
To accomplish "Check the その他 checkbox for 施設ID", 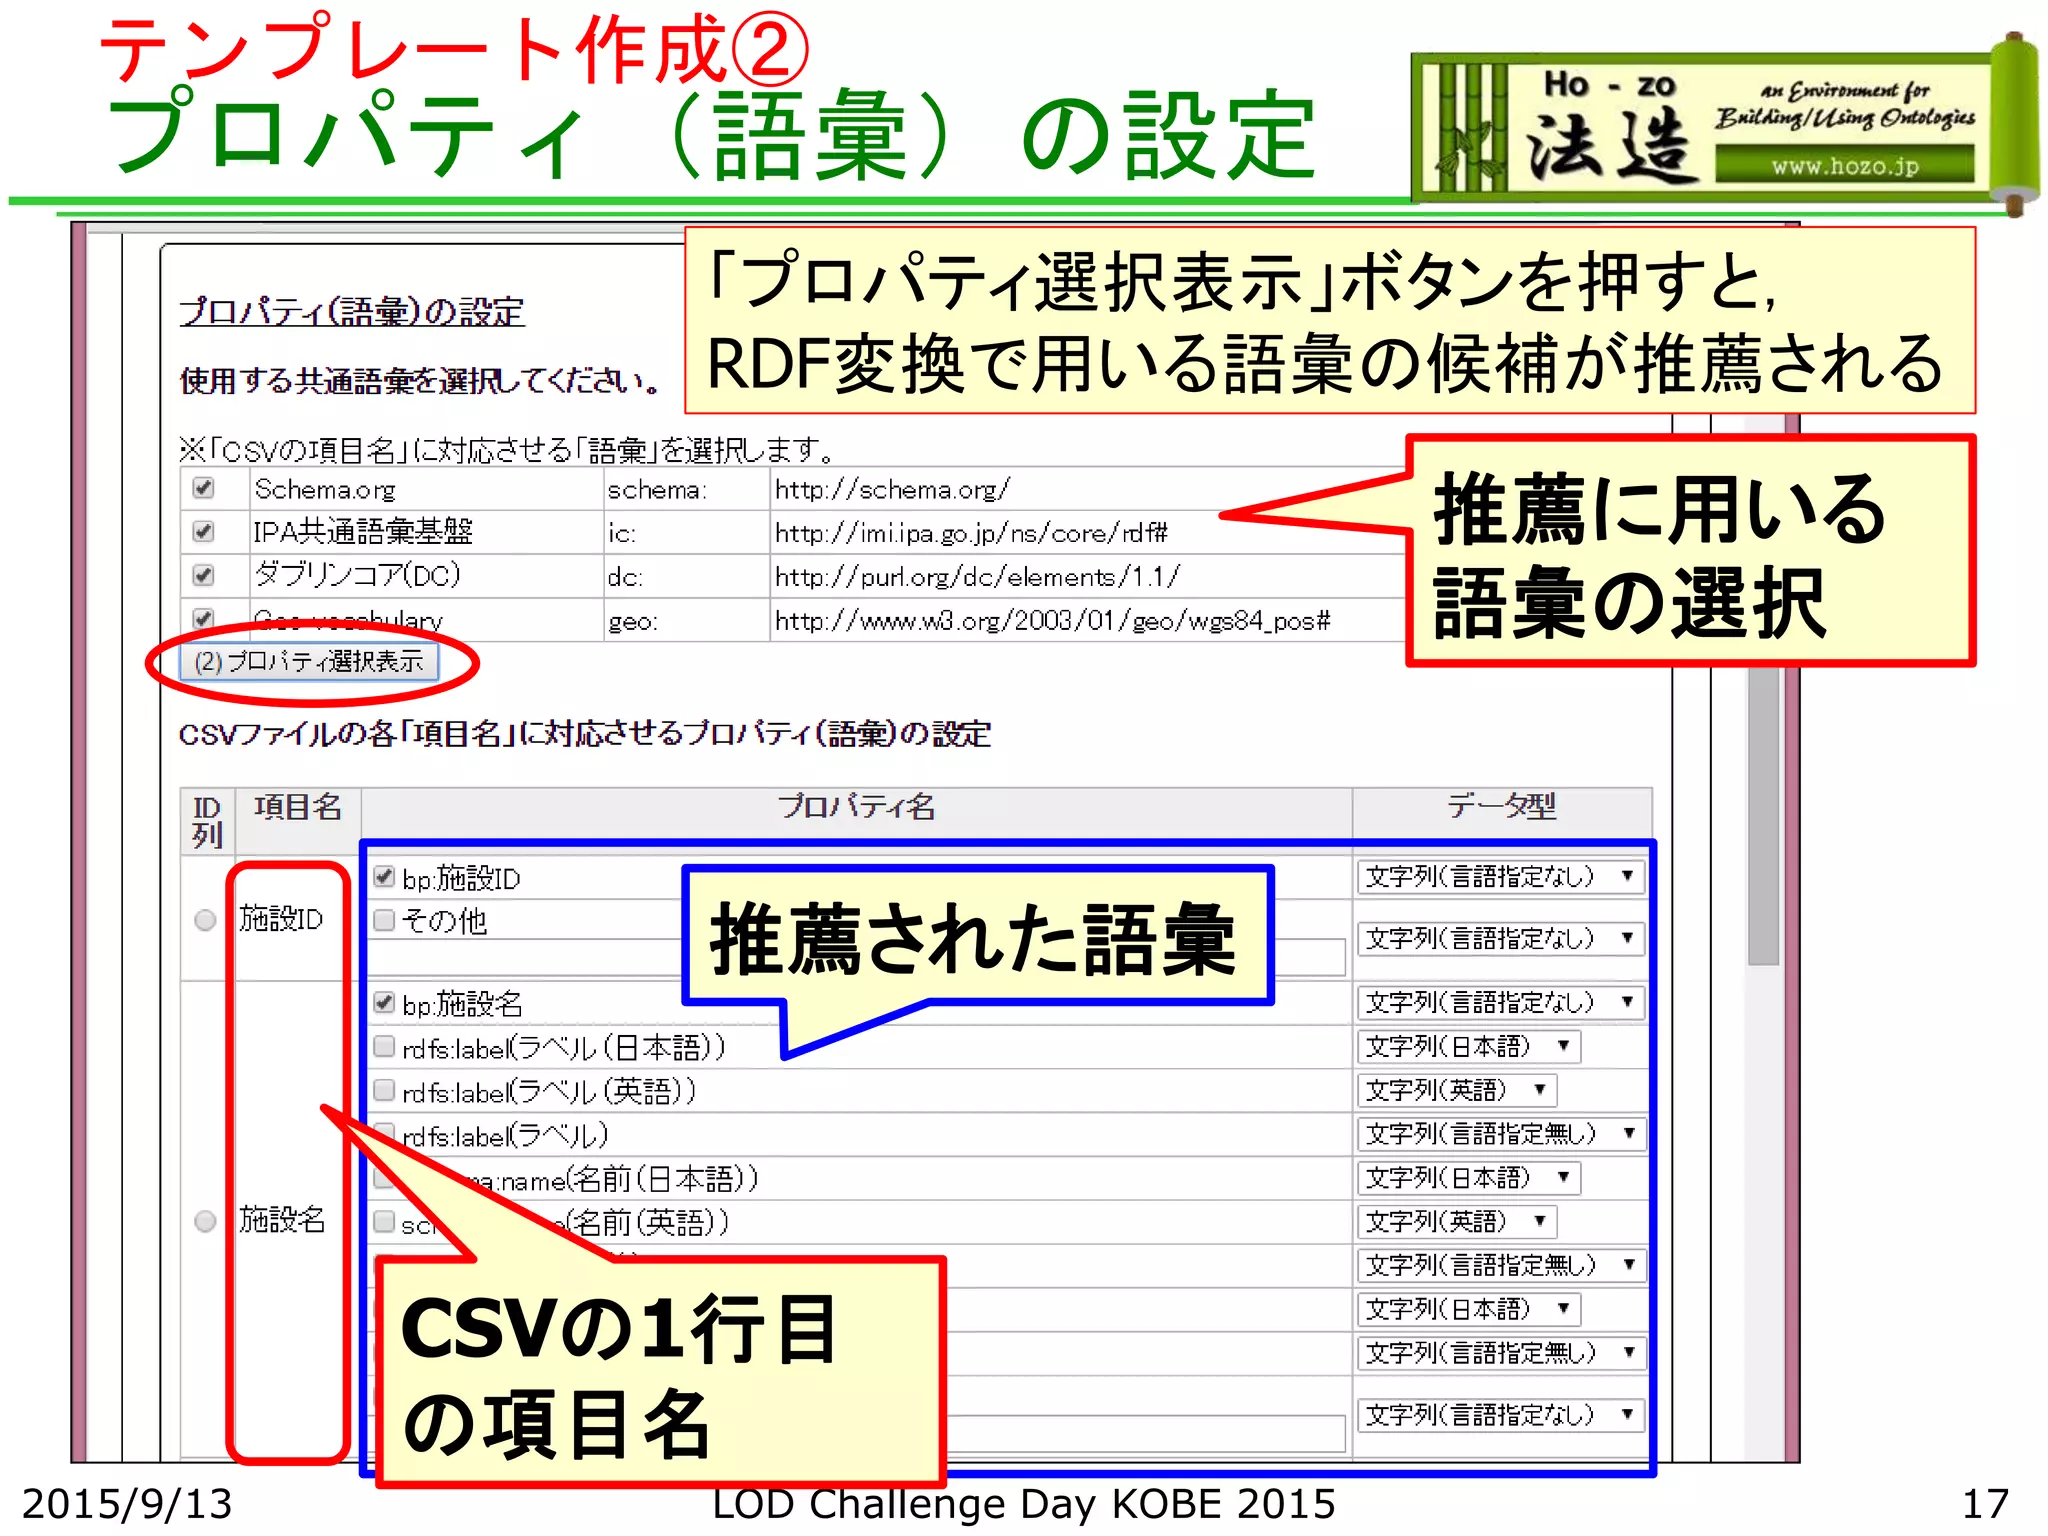I will (384, 920).
